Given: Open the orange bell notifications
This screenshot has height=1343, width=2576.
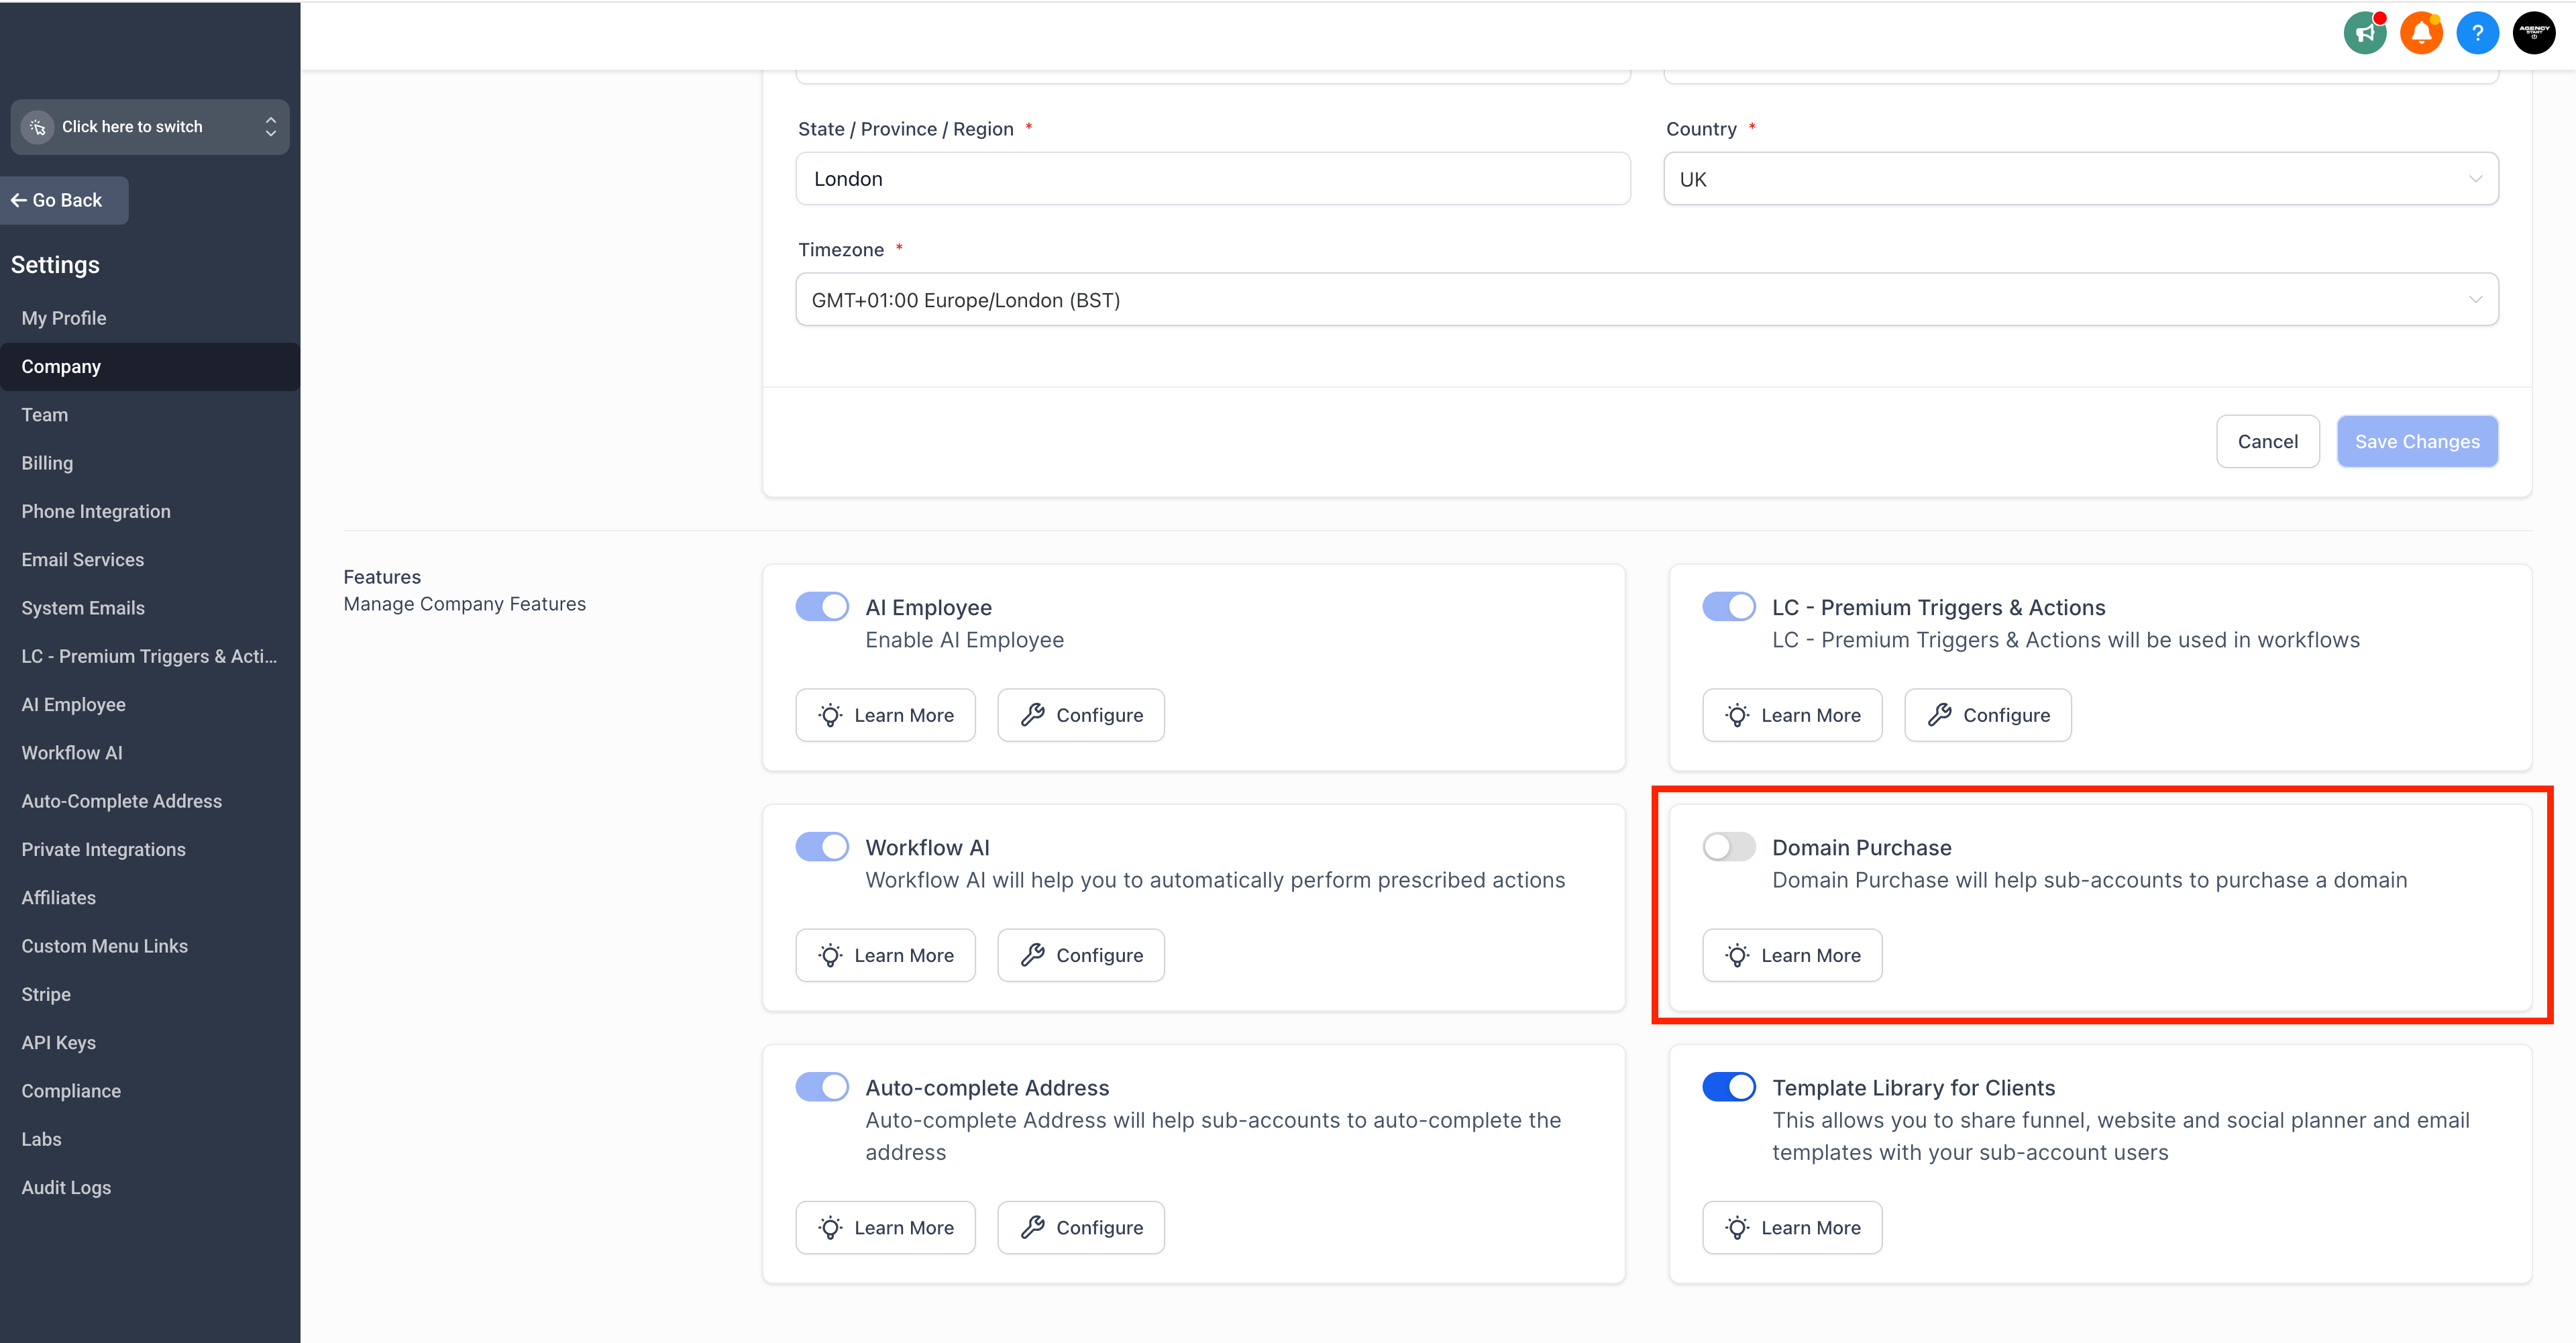Looking at the screenshot, I should pos(2421,33).
